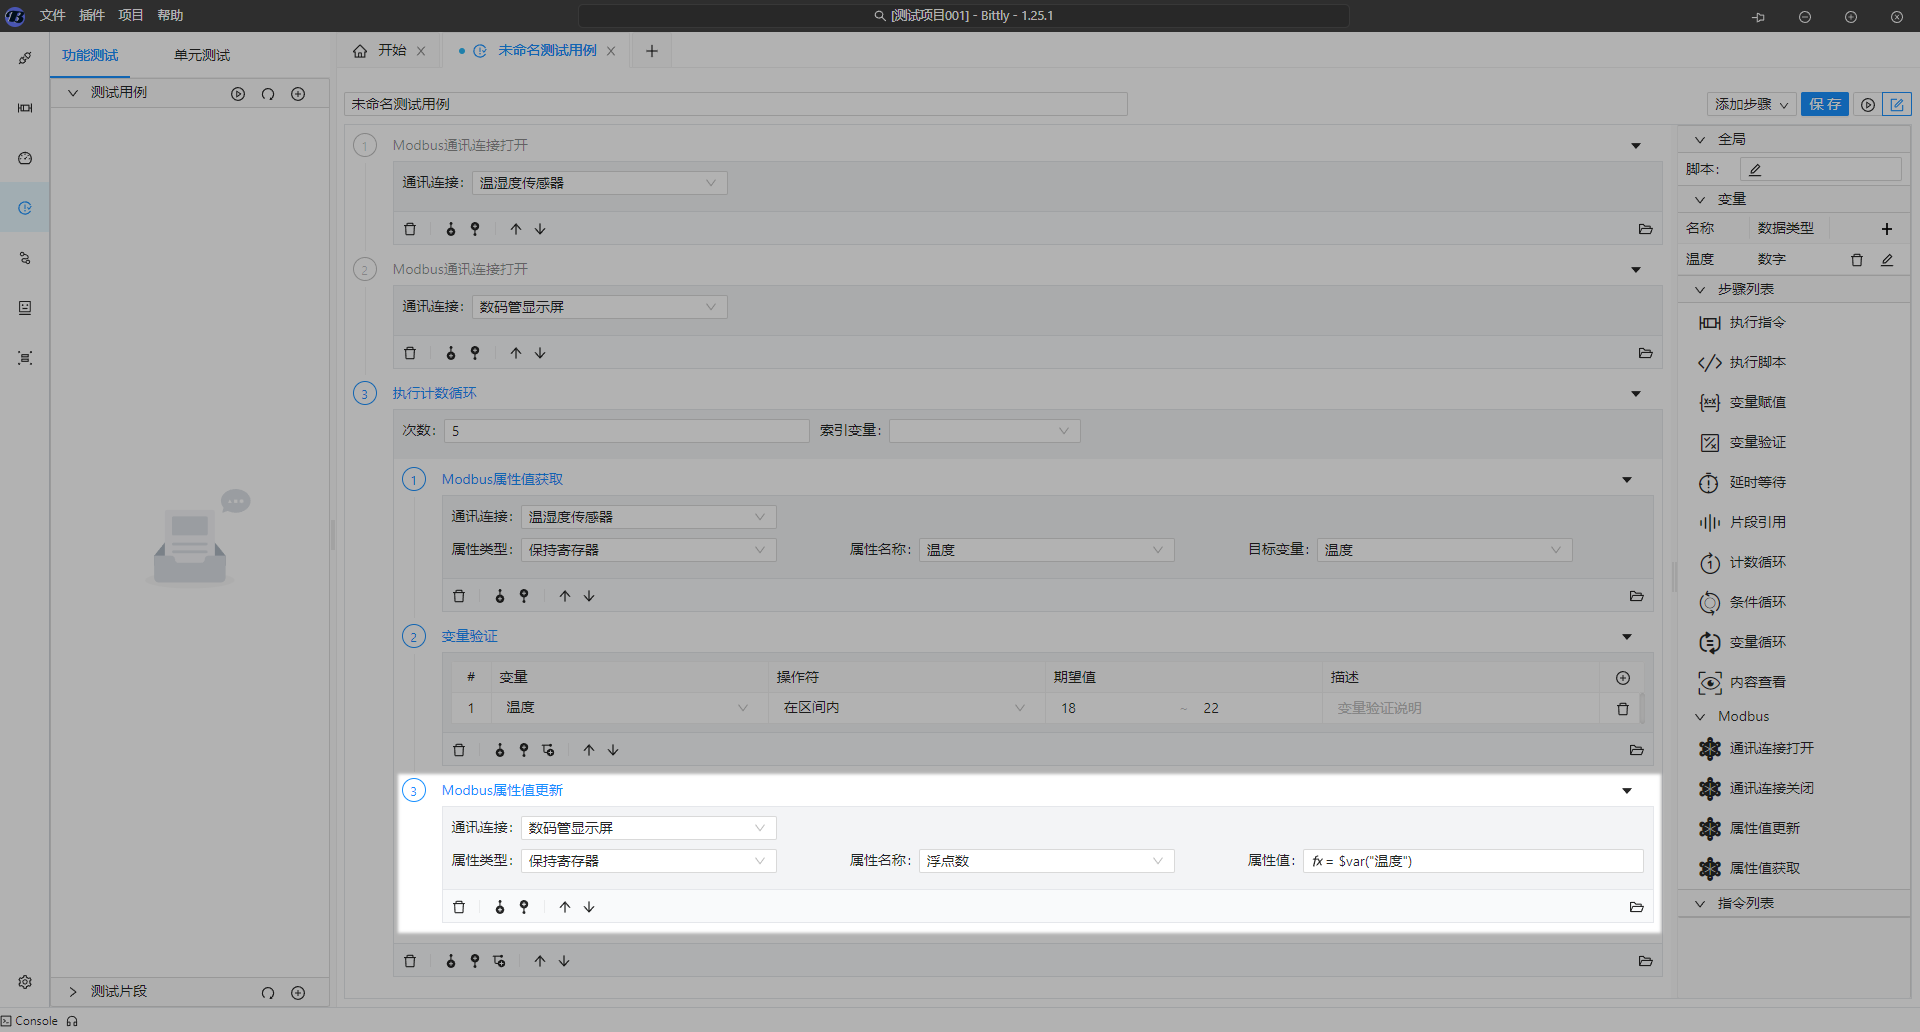
Task: Click the 内容查看 step icon
Action: [x=1709, y=682]
